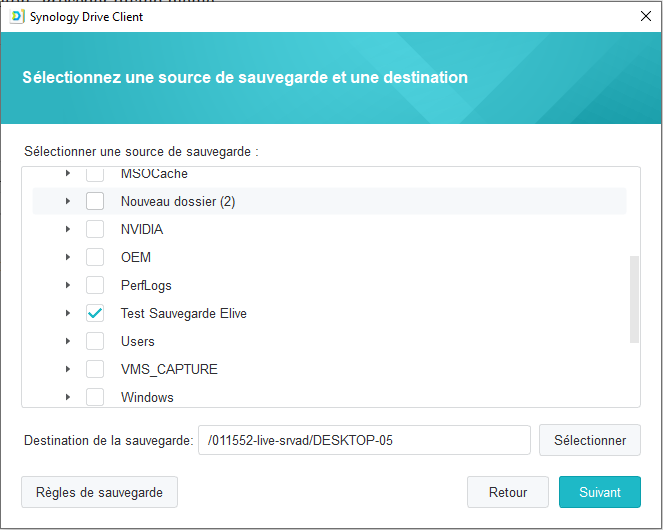Check the MSOCache folder checkbox
The width and height of the screenshot is (663, 530).
click(x=95, y=174)
